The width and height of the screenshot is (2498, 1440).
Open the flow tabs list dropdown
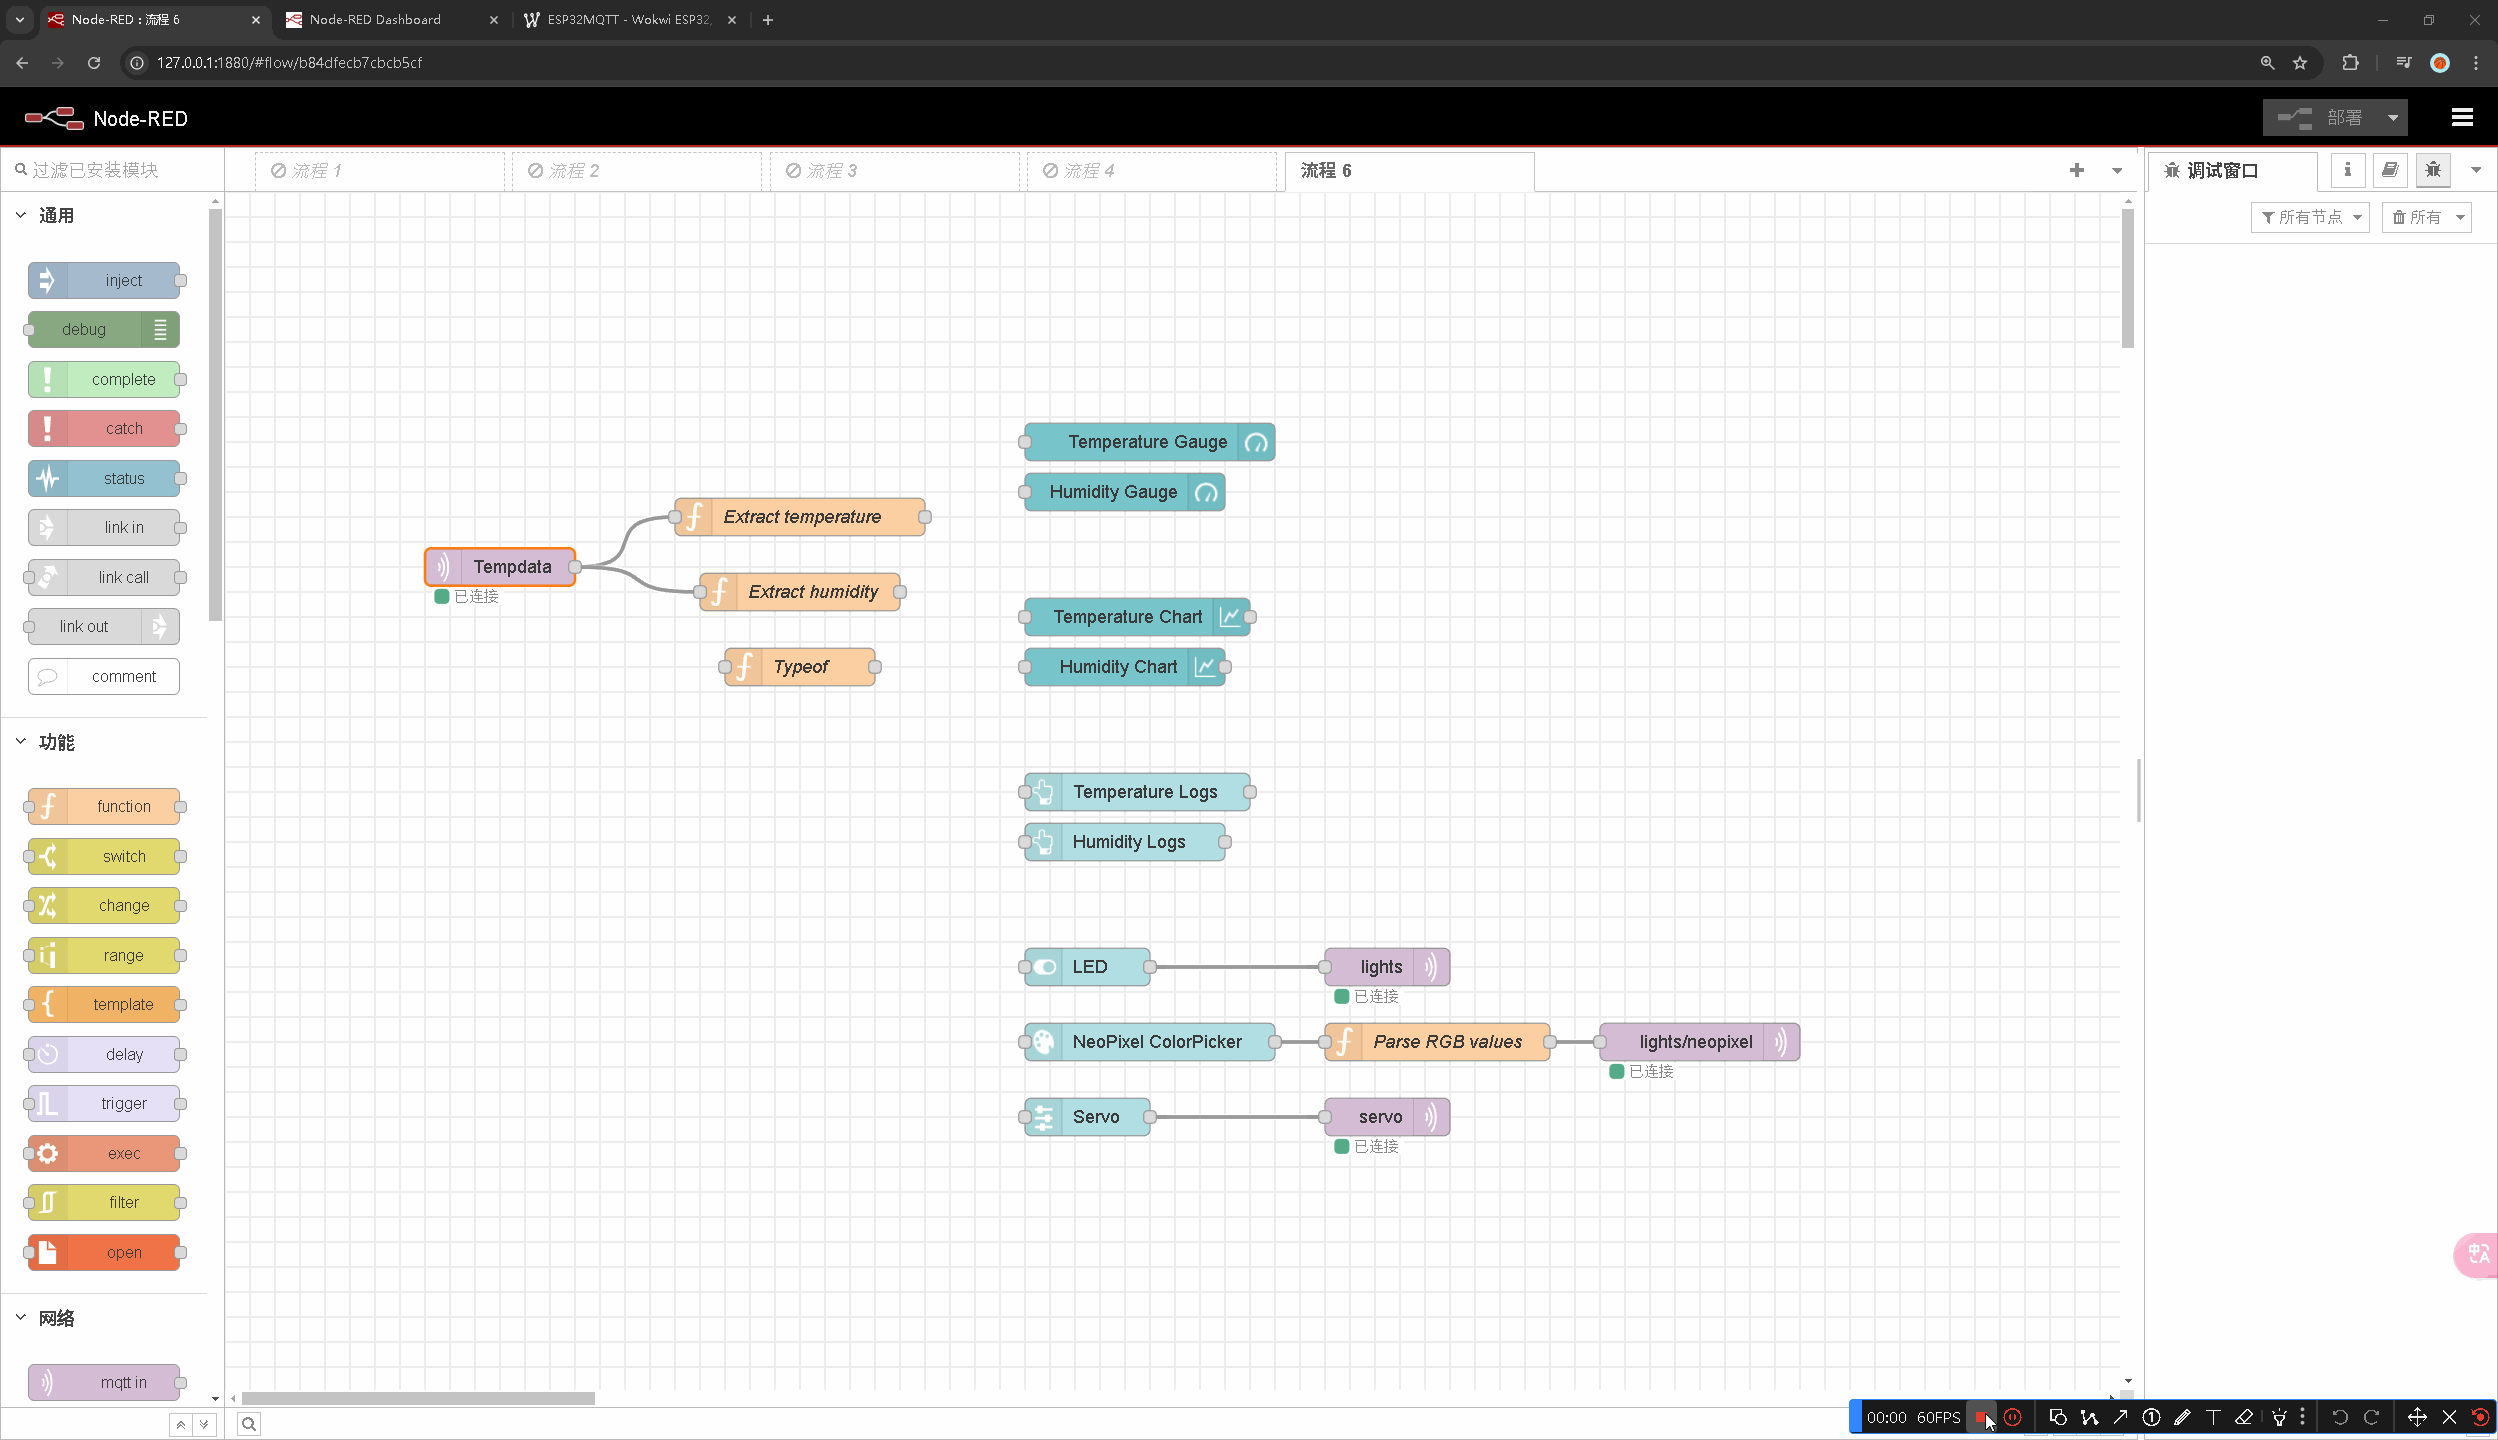(x=2117, y=171)
